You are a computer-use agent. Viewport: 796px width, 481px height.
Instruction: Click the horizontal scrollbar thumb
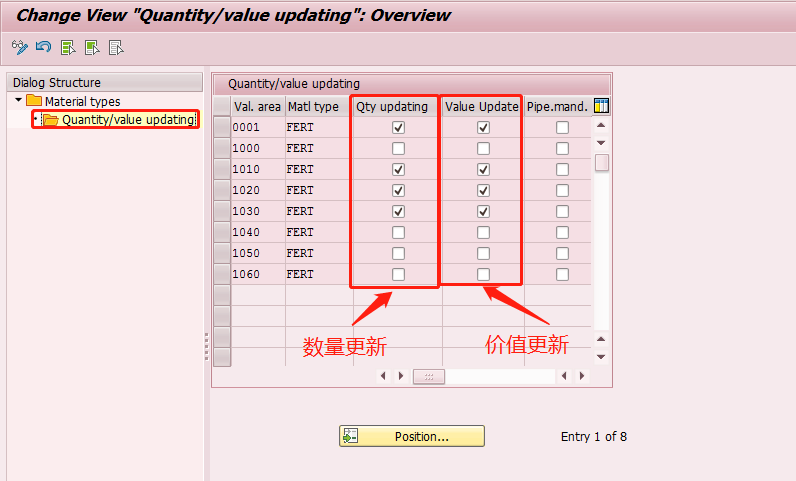[428, 376]
